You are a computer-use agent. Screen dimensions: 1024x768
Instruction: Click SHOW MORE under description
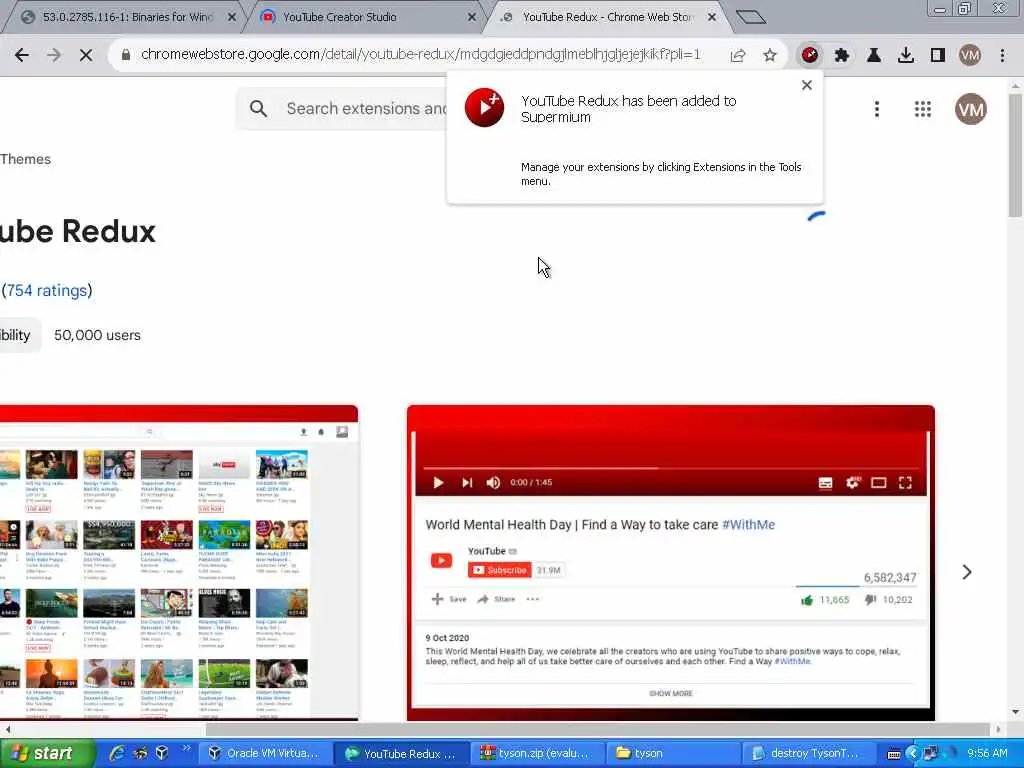(671, 694)
